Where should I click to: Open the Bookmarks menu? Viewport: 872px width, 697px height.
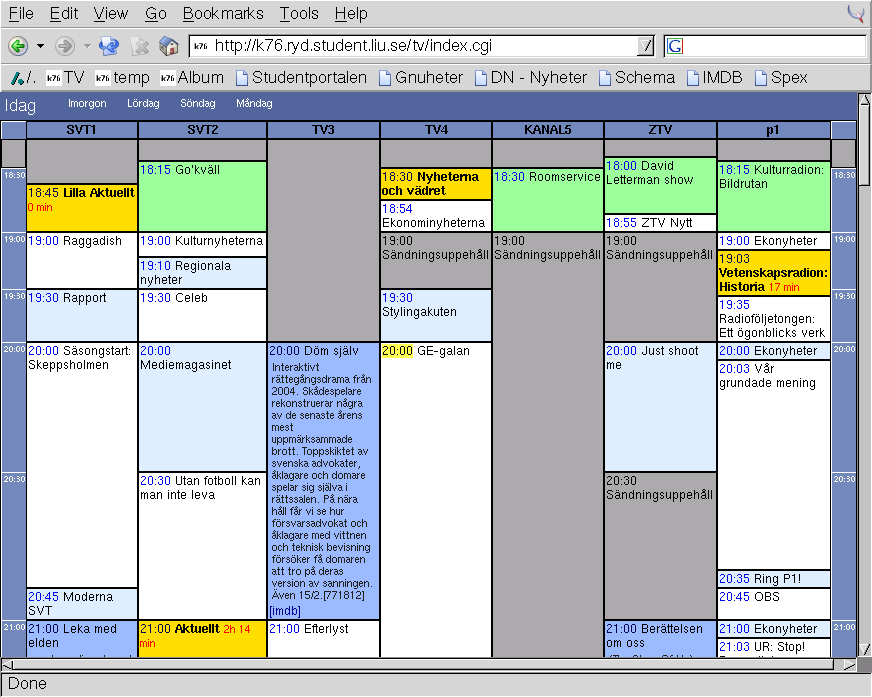pyautogui.click(x=223, y=13)
